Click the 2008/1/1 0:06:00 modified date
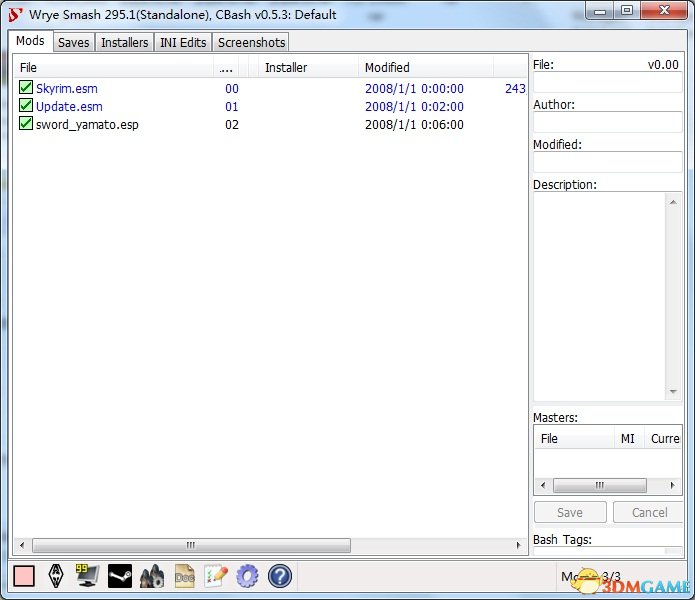This screenshot has height=600, width=695. pos(414,125)
